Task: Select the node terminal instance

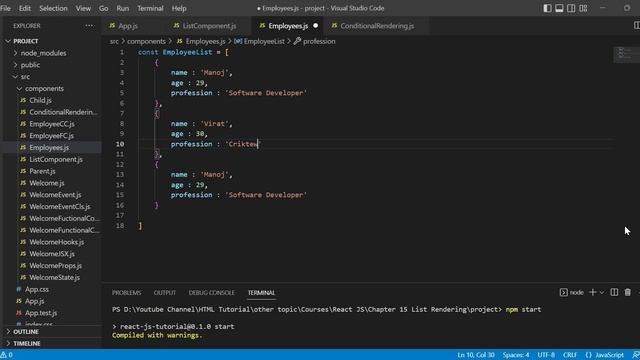Action: pos(571,292)
